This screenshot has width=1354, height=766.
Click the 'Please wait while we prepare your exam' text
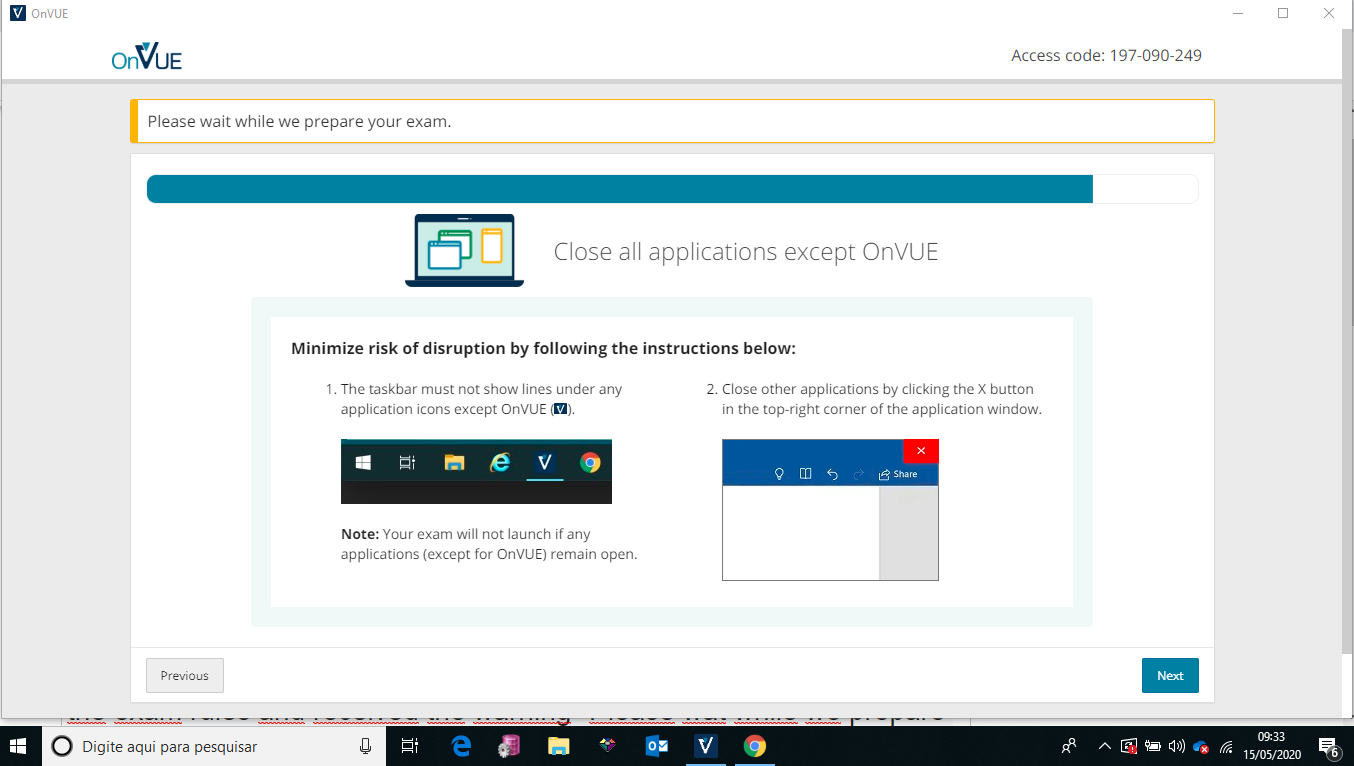pos(299,122)
